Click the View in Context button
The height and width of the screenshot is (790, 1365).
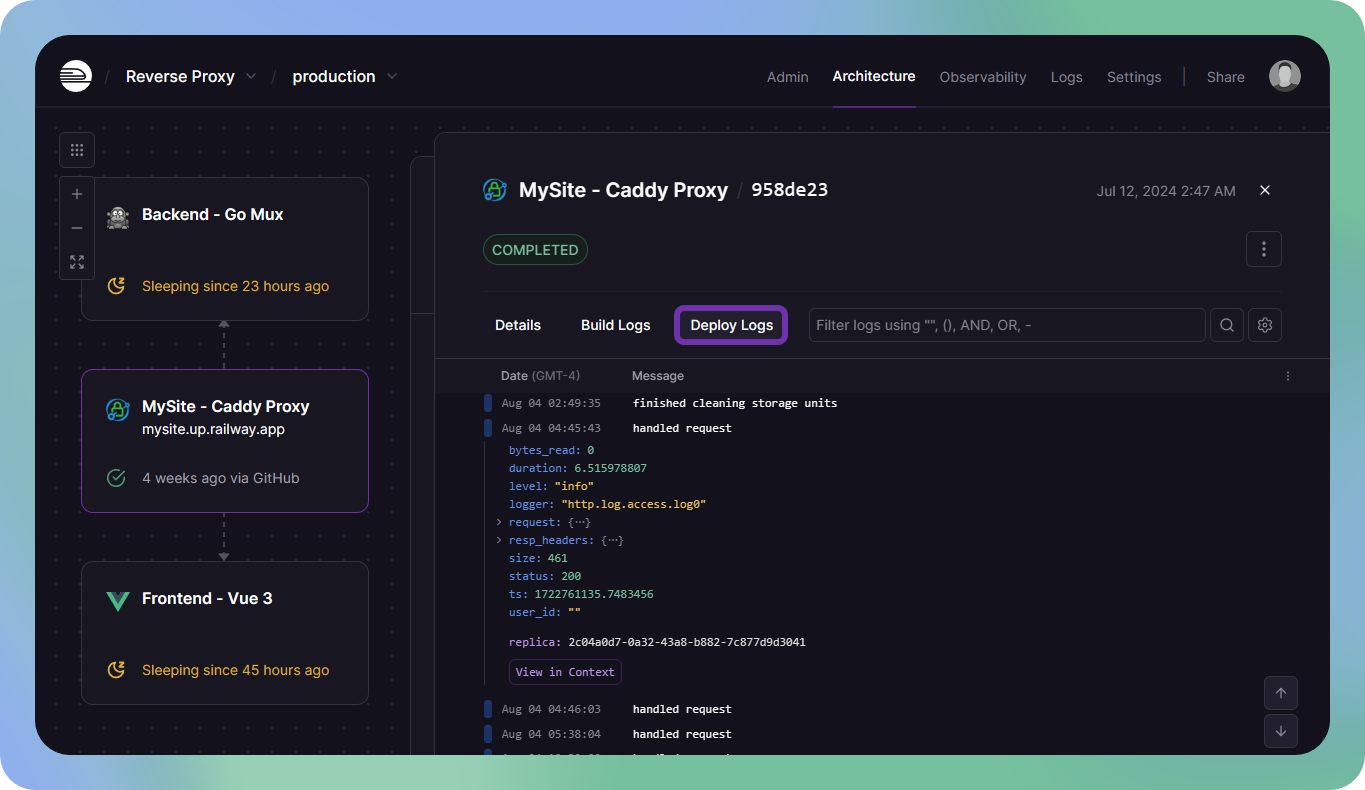565,672
